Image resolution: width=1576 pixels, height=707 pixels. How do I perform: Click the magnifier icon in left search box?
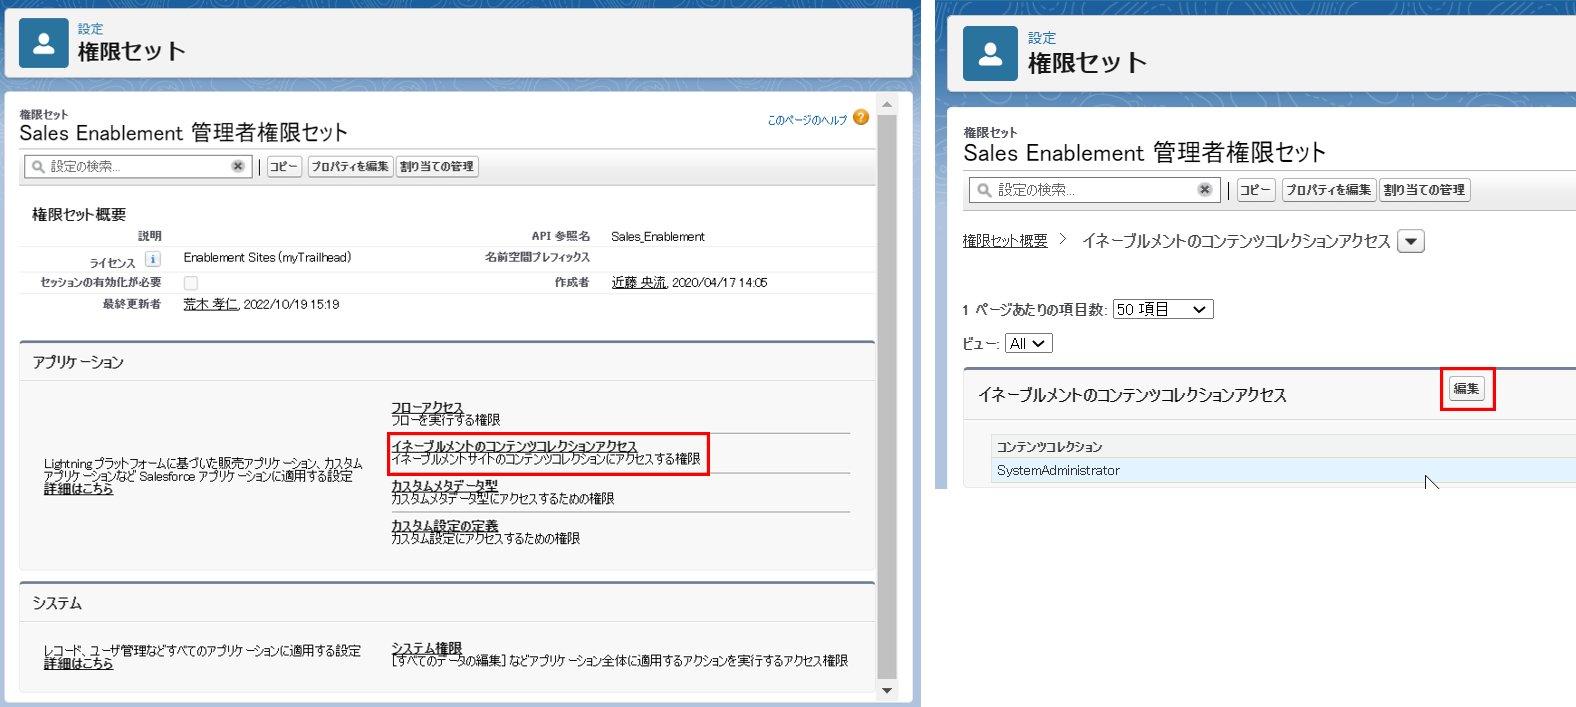[38, 167]
